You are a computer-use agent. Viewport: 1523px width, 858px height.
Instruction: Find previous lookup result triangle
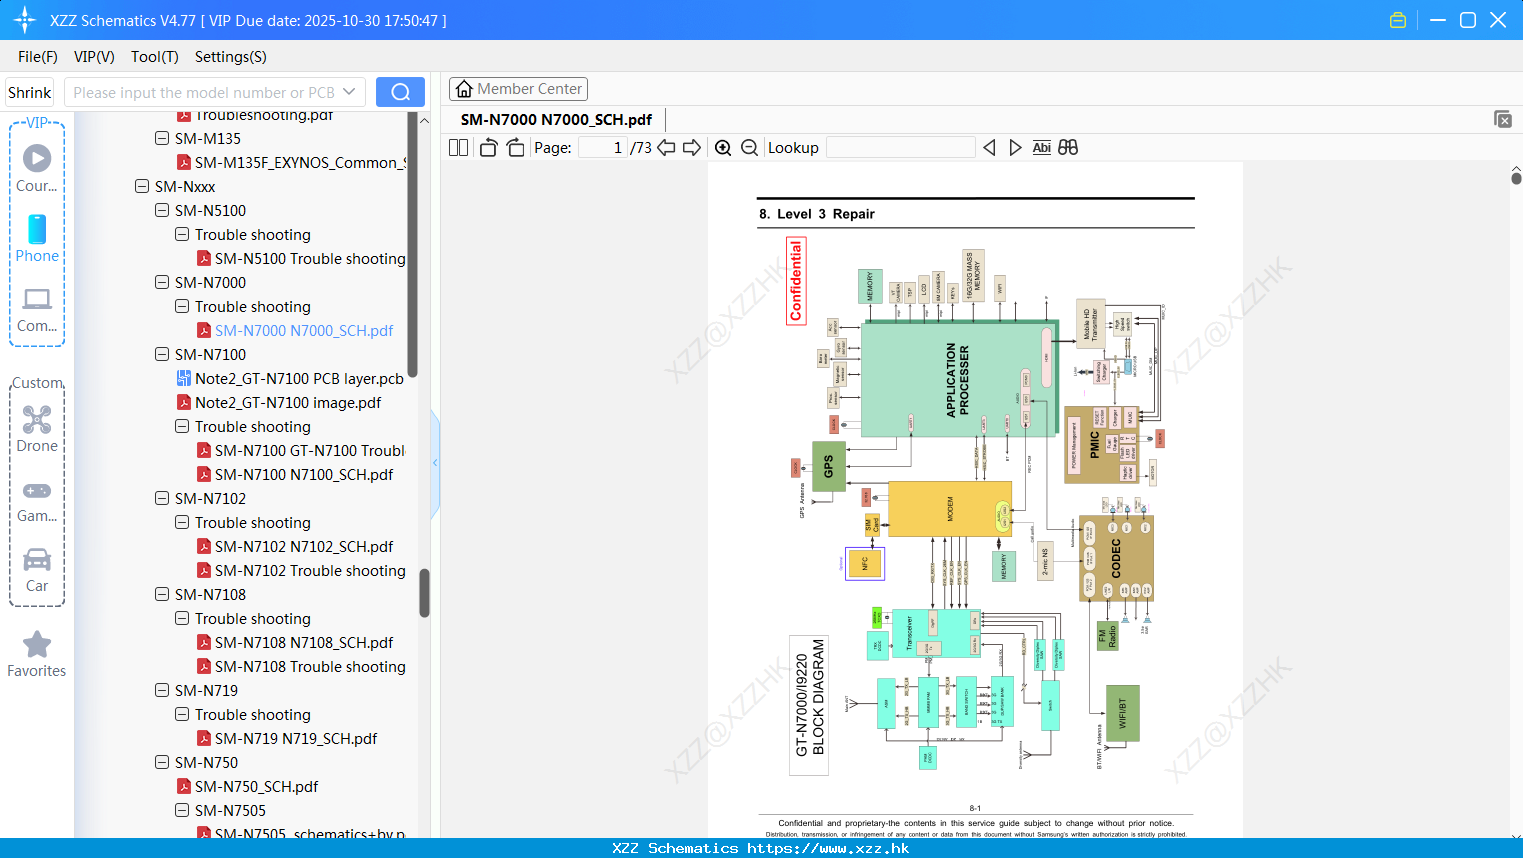989,148
